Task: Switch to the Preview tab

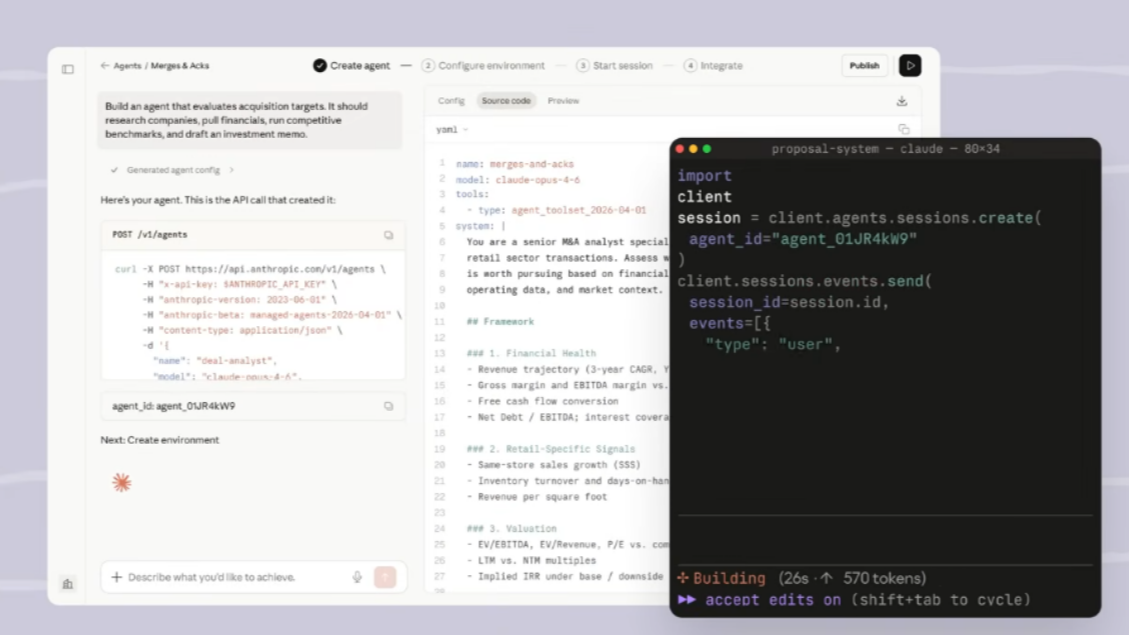Action: 563,101
